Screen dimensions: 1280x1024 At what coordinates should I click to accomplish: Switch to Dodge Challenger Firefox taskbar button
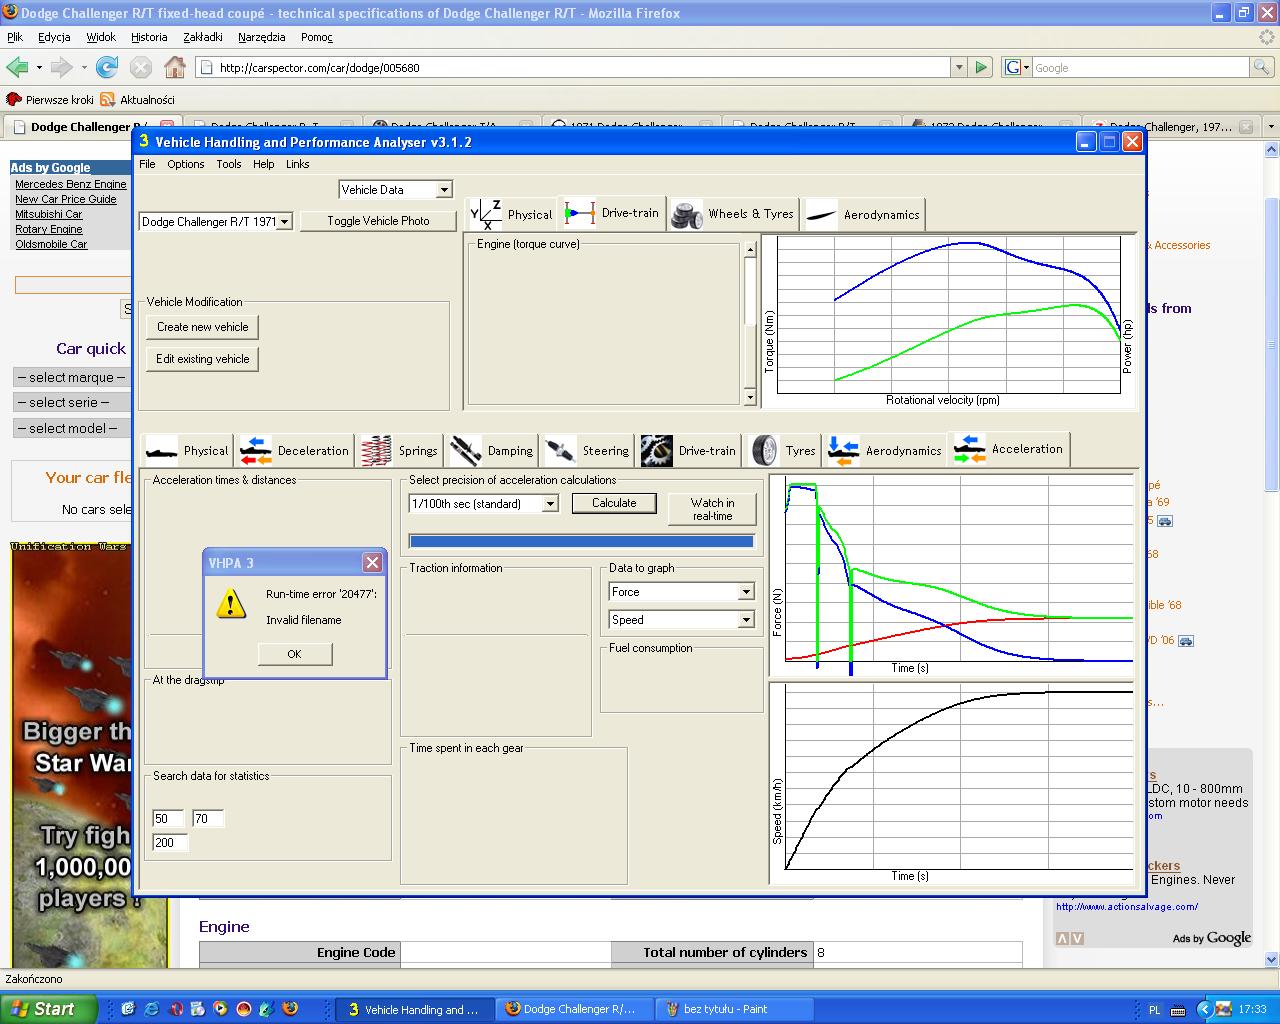(x=575, y=1009)
